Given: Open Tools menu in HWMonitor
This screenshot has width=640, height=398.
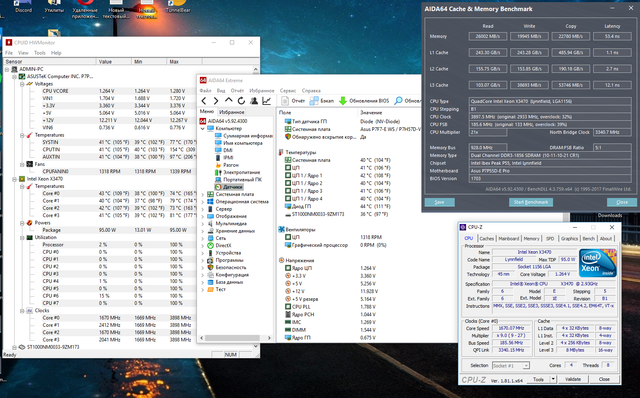Looking at the screenshot, I should tap(40, 53).
